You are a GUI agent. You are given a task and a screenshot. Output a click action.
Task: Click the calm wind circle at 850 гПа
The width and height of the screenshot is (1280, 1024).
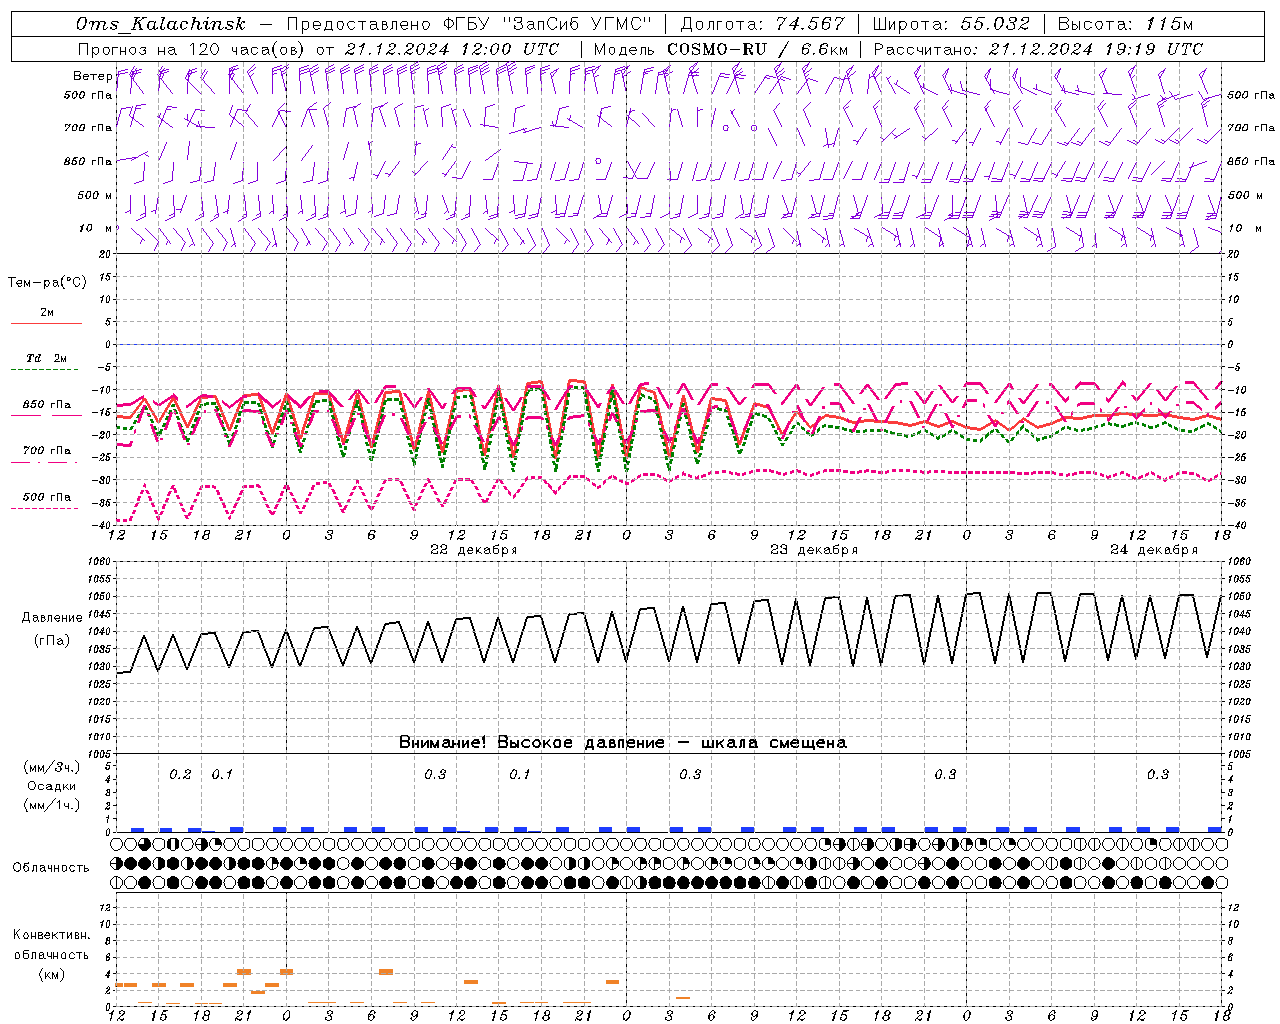598,160
